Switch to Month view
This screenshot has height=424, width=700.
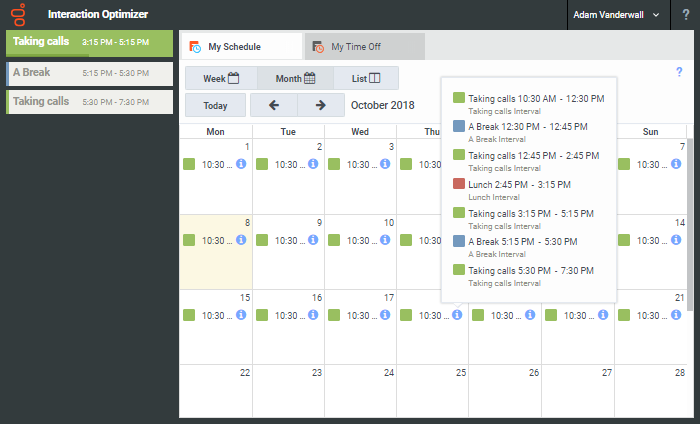coord(295,78)
